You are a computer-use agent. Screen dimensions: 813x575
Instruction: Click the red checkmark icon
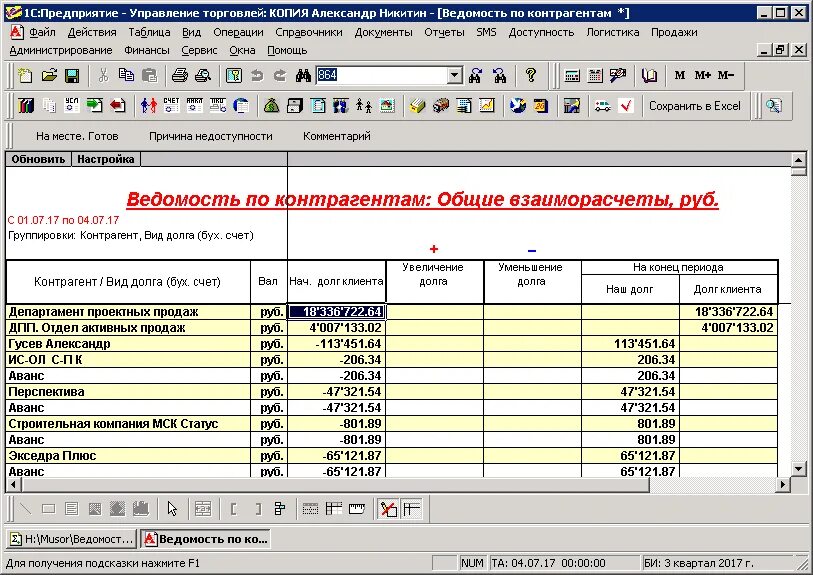tap(626, 106)
